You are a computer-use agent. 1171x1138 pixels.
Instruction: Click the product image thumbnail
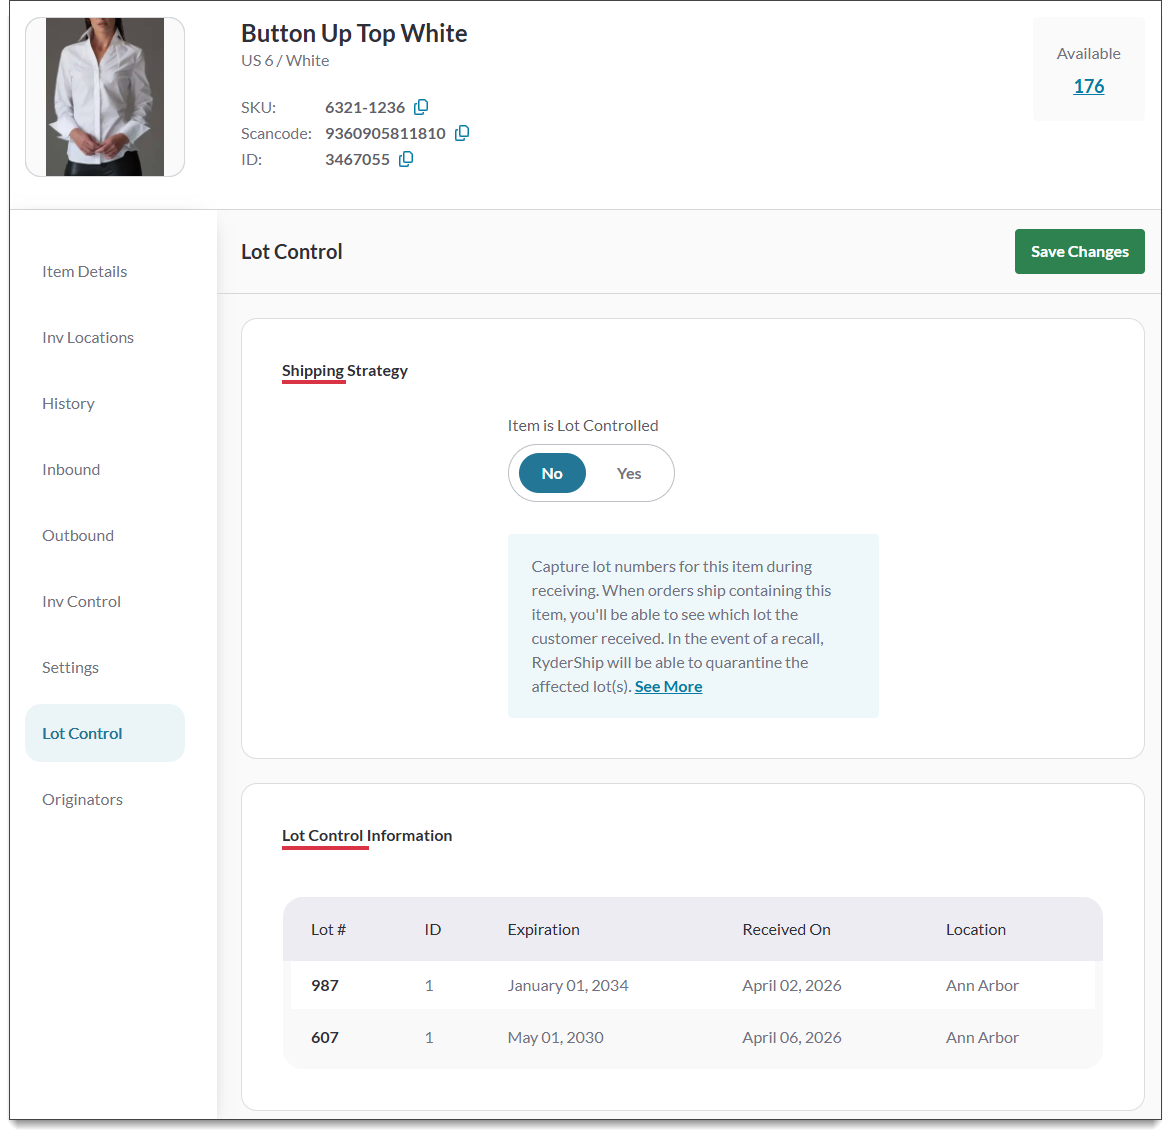coord(105,97)
